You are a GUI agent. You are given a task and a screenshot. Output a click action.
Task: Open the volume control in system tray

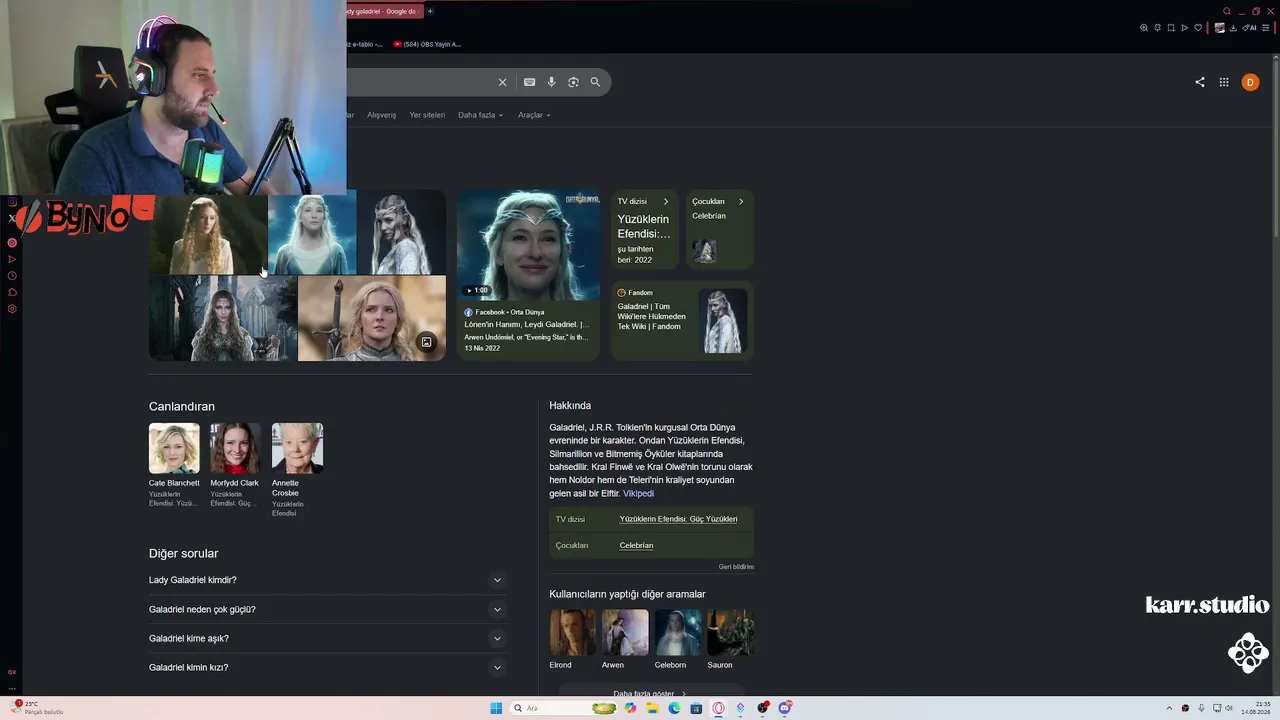click(x=1229, y=708)
